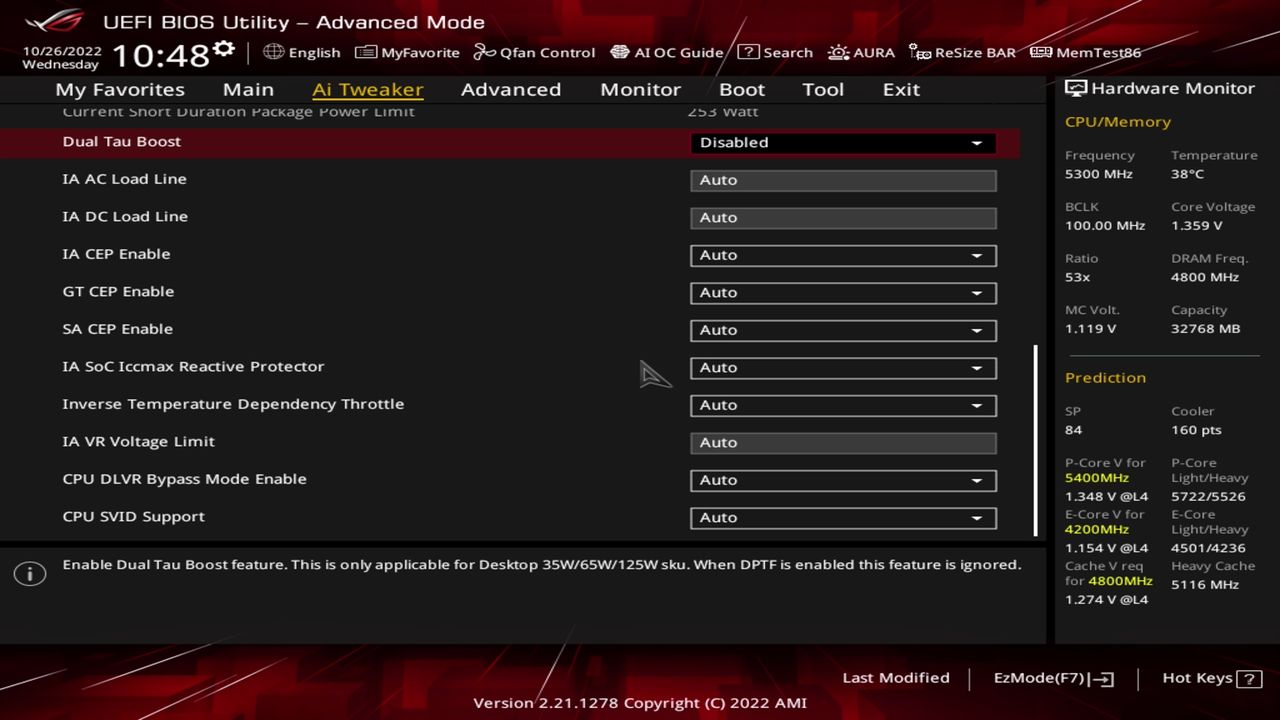The width and height of the screenshot is (1280, 720).
Task: Switch to the Main tab
Action: (x=248, y=89)
